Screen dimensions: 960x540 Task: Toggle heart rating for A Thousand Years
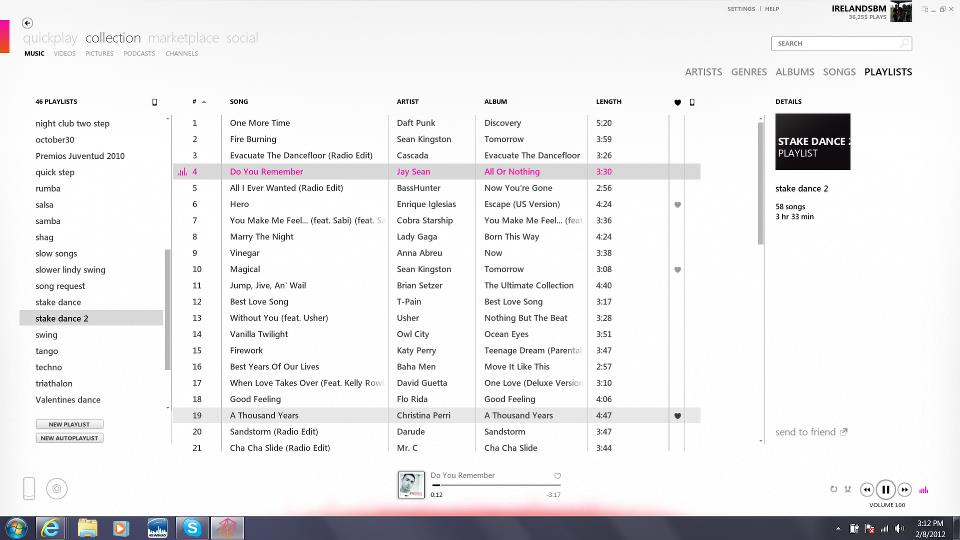point(677,416)
